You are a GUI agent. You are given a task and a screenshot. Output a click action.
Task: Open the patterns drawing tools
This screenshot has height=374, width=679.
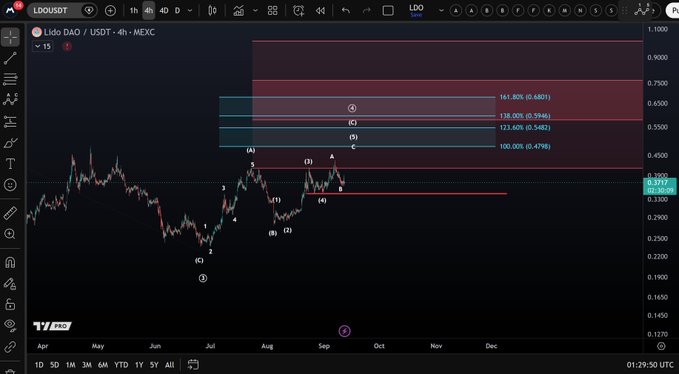[10, 100]
